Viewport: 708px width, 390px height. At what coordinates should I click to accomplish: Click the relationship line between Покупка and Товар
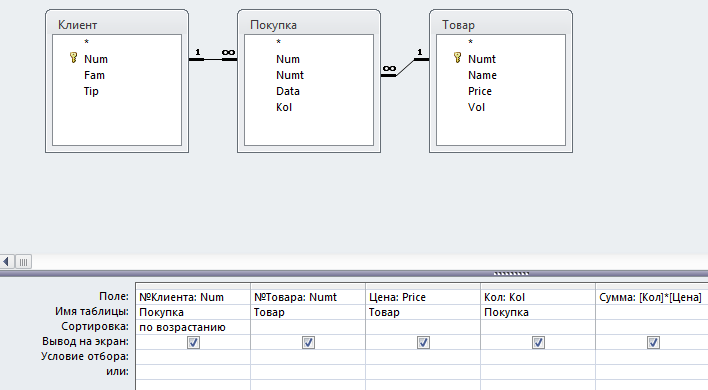(405, 67)
